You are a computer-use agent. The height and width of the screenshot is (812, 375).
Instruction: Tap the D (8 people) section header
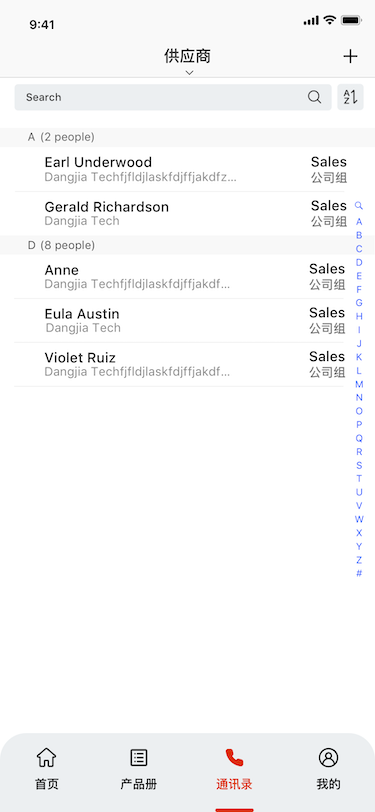[x=188, y=245]
